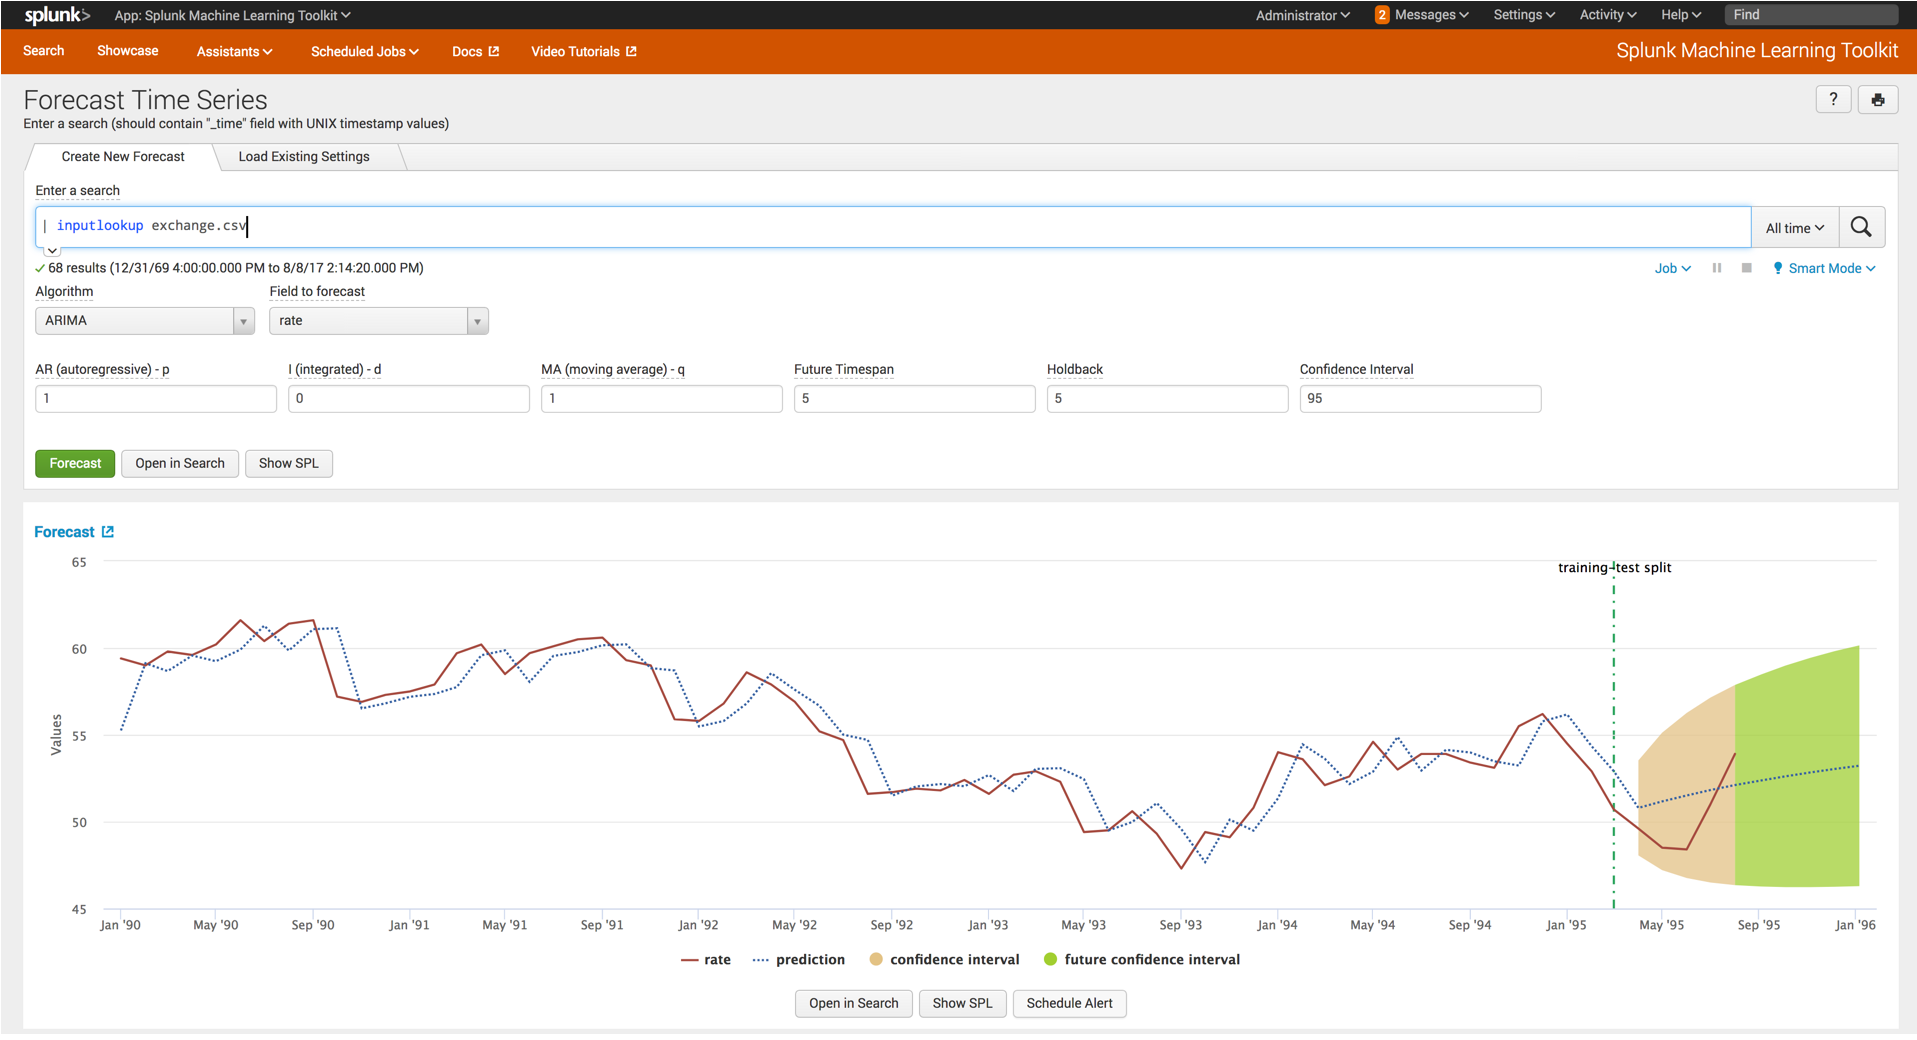The height and width of the screenshot is (1040, 1917).
Task: Open Video Tutorials external link
Action: (583, 51)
